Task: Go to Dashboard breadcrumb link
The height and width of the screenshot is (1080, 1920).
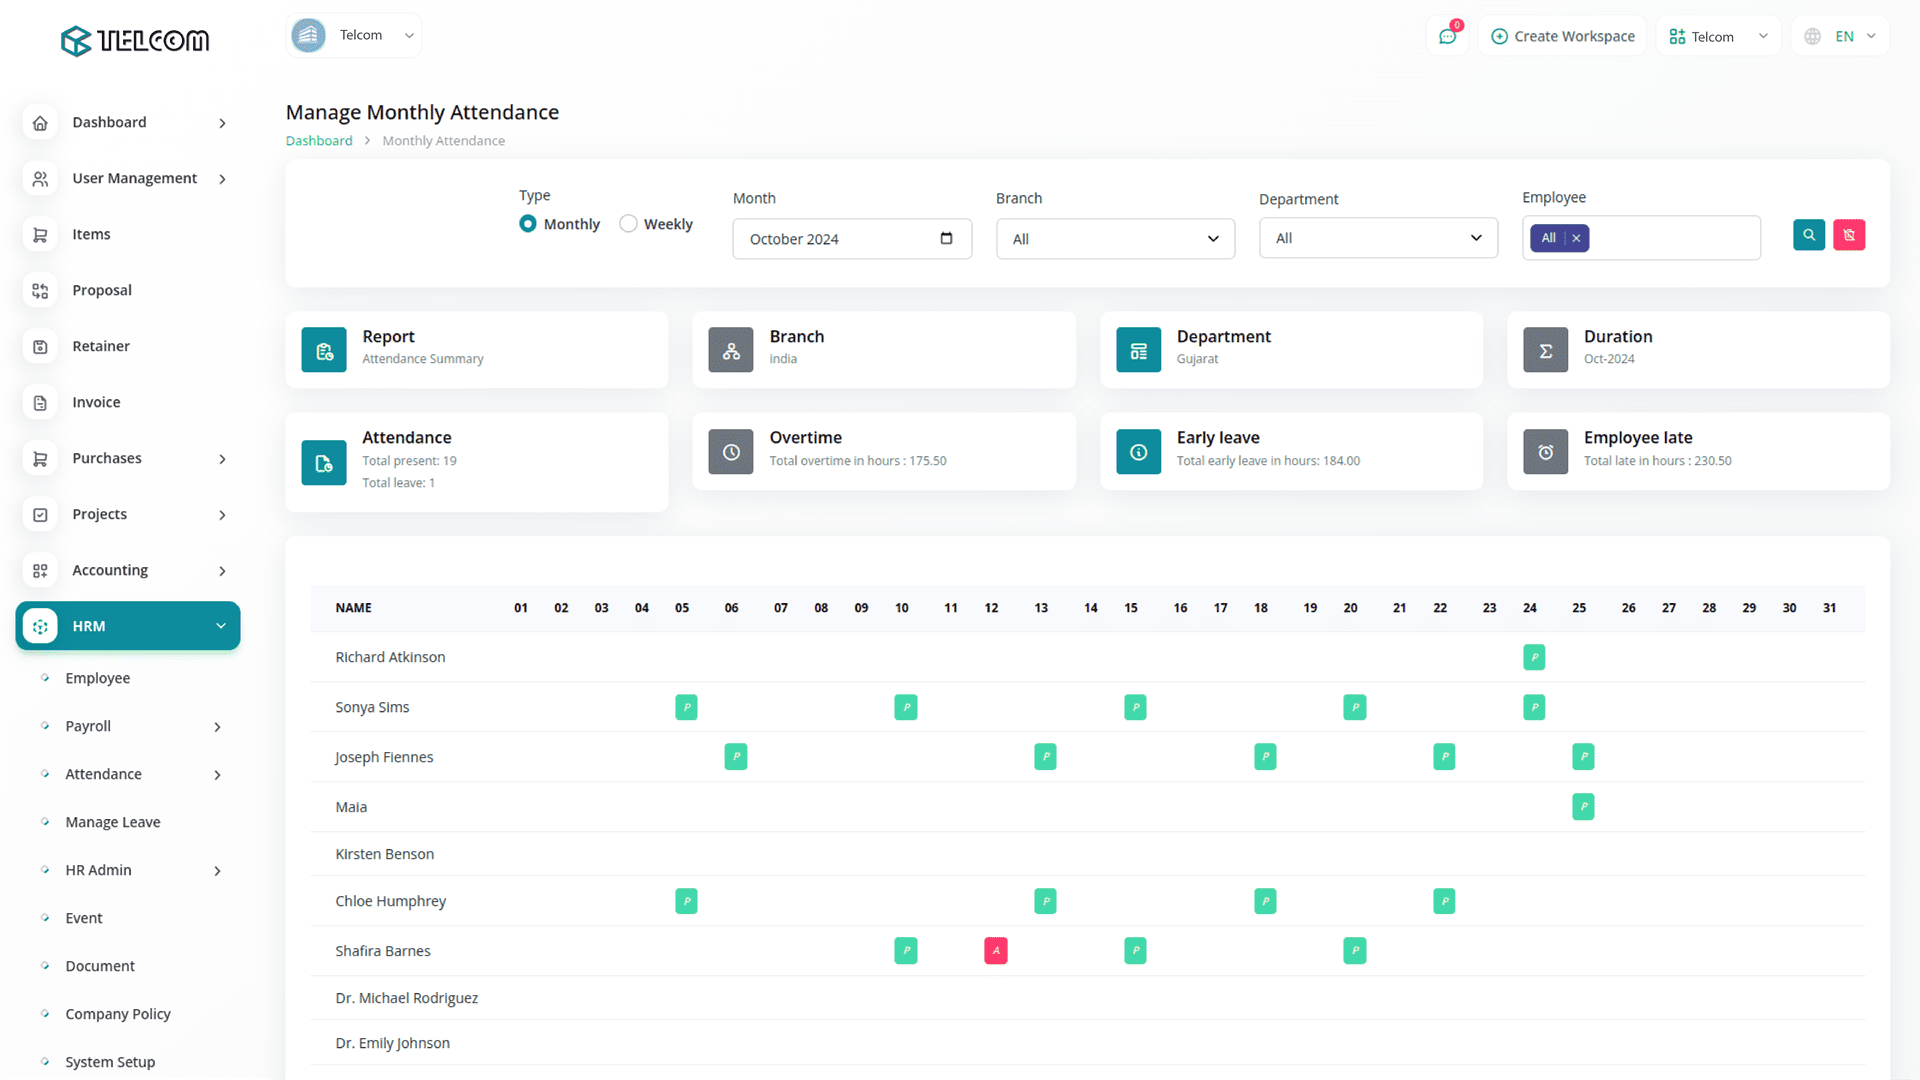Action: 319,141
